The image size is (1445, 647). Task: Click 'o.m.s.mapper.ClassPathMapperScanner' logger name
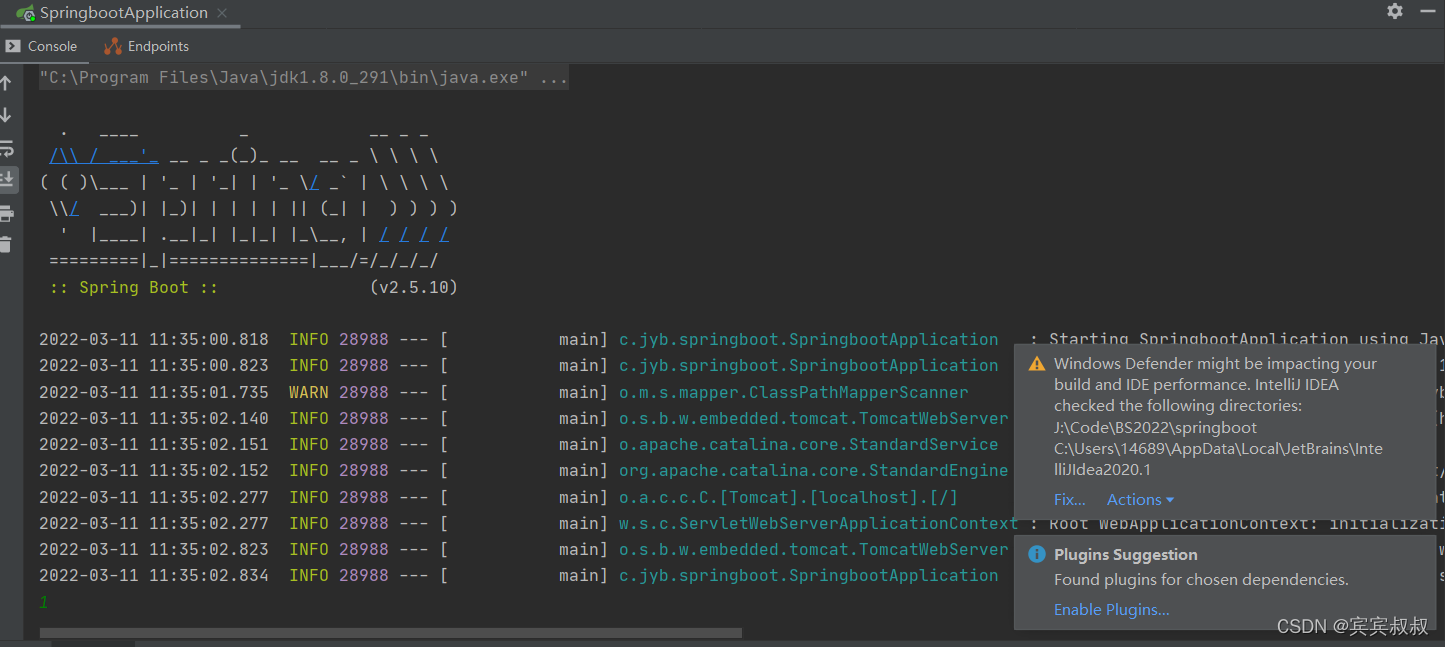tap(794, 392)
